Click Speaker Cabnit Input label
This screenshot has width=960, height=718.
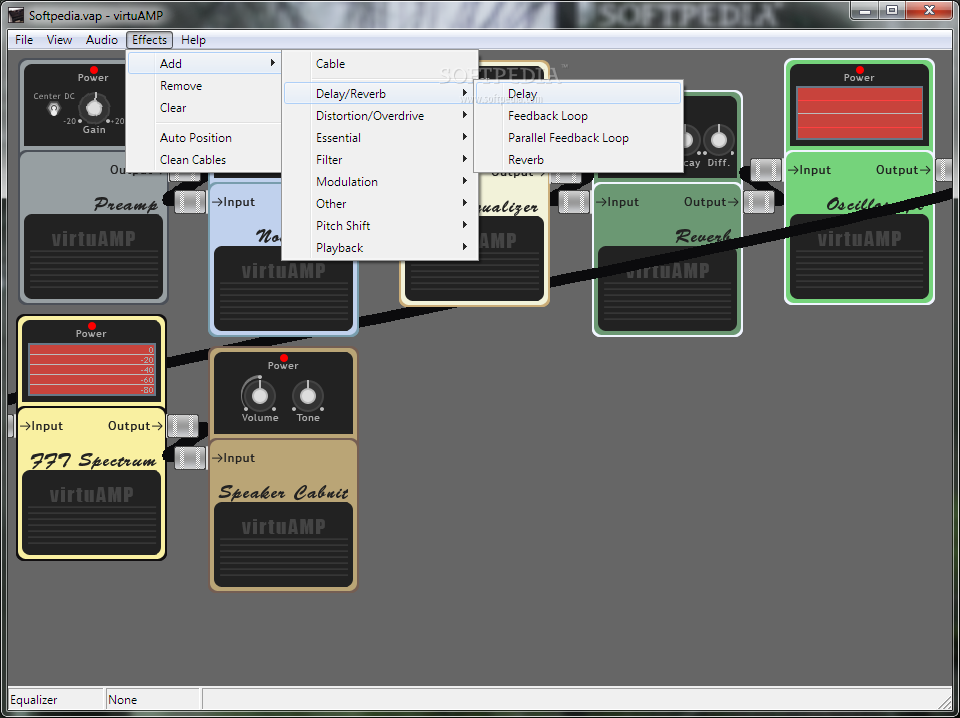click(x=233, y=458)
